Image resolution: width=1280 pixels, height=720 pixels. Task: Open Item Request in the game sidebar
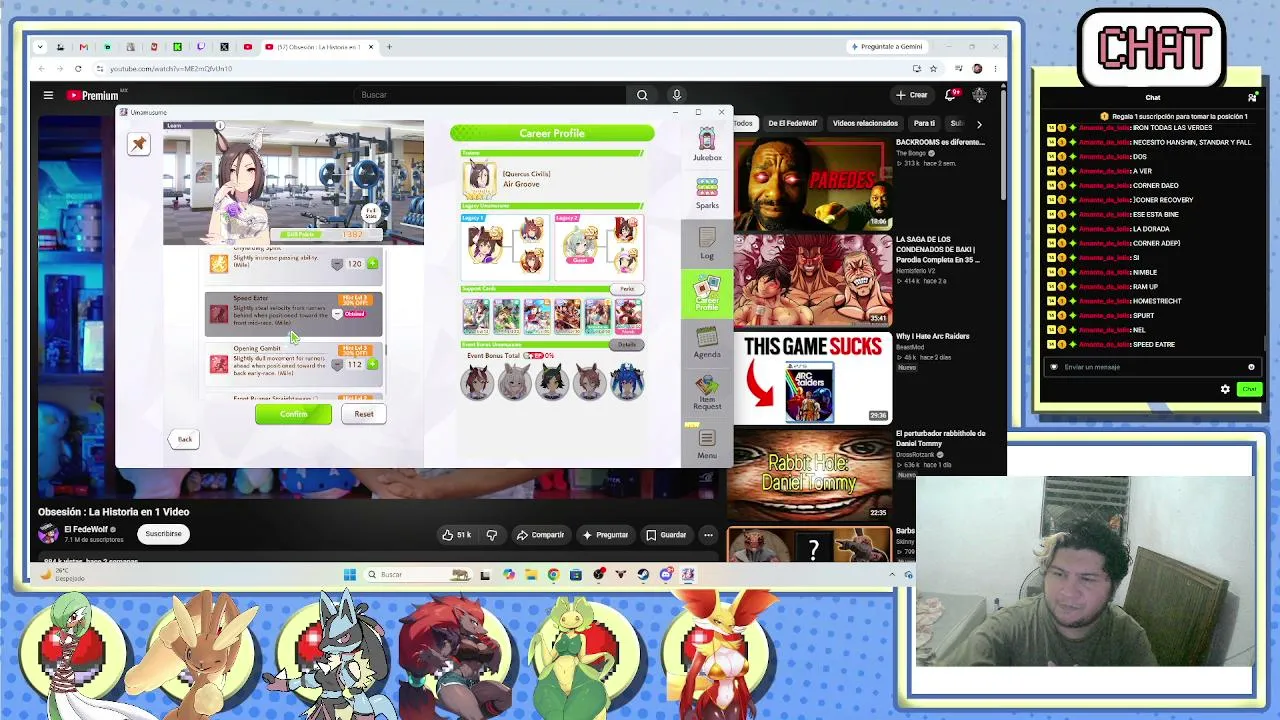(x=707, y=392)
